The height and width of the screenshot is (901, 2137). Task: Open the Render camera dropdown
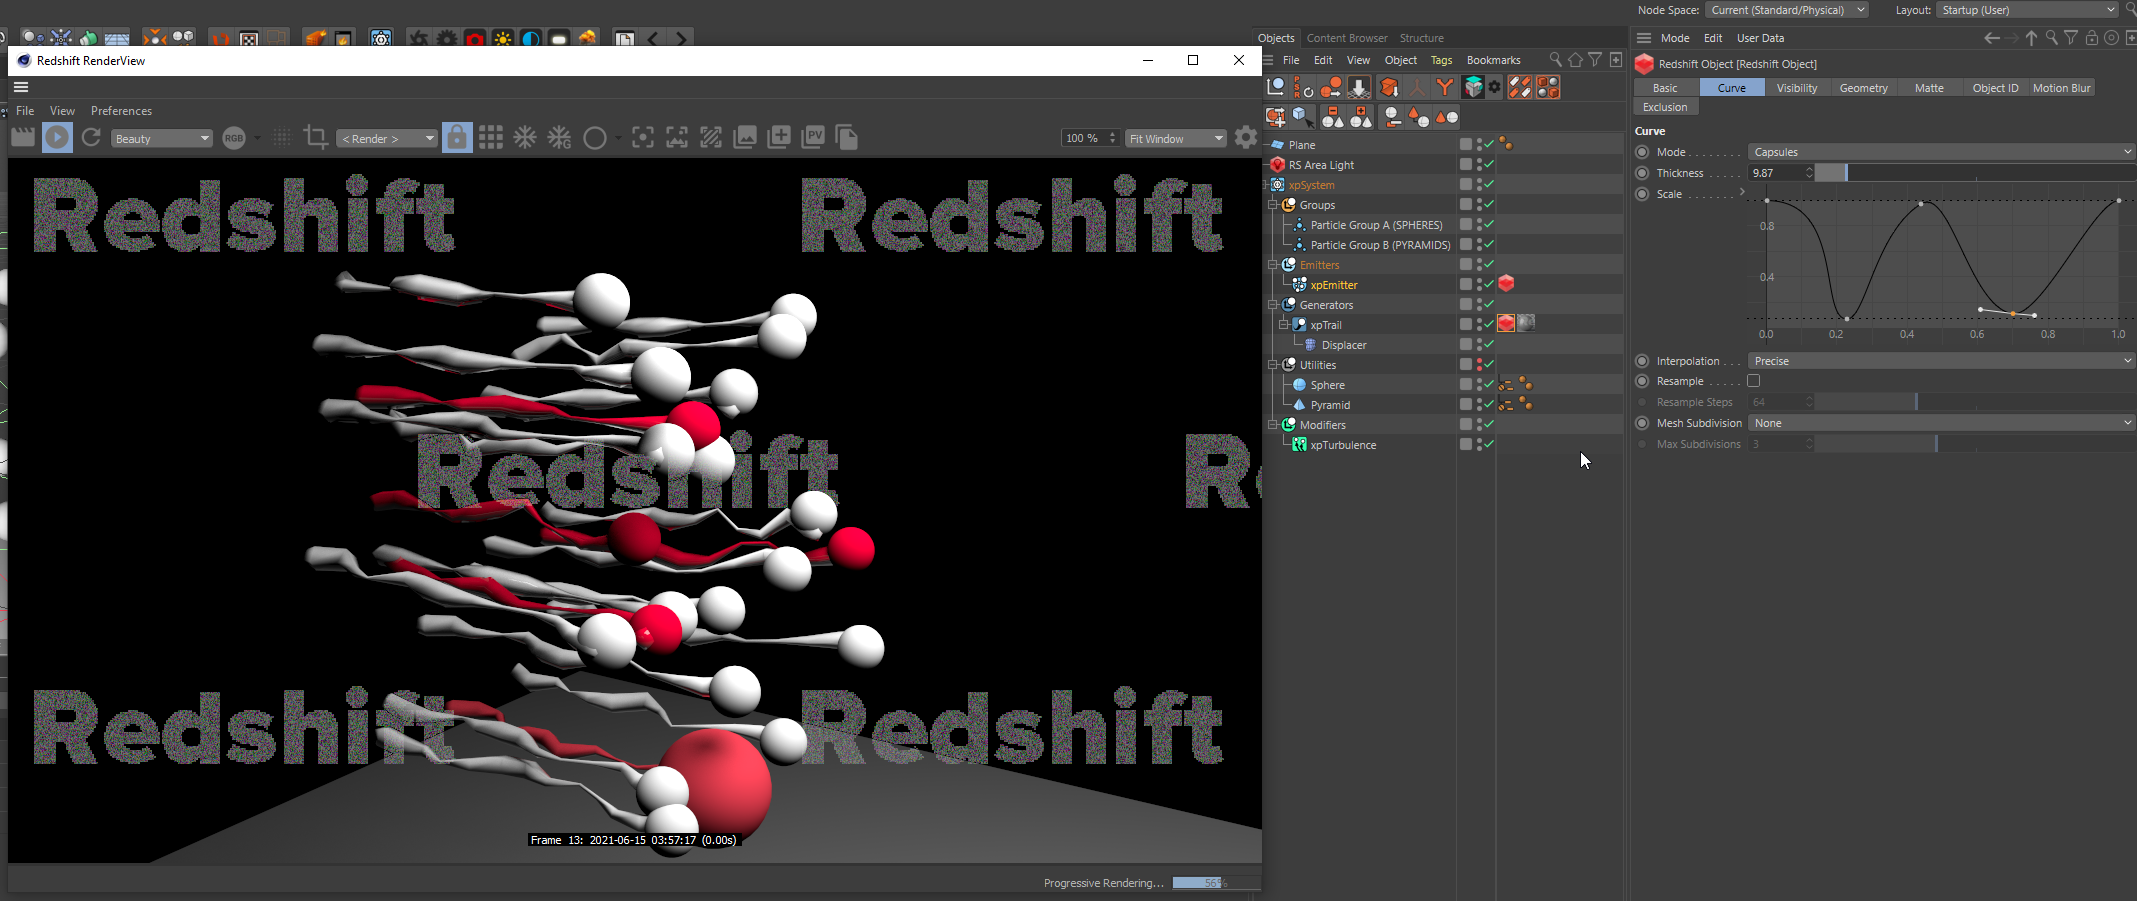pyautogui.click(x=387, y=138)
